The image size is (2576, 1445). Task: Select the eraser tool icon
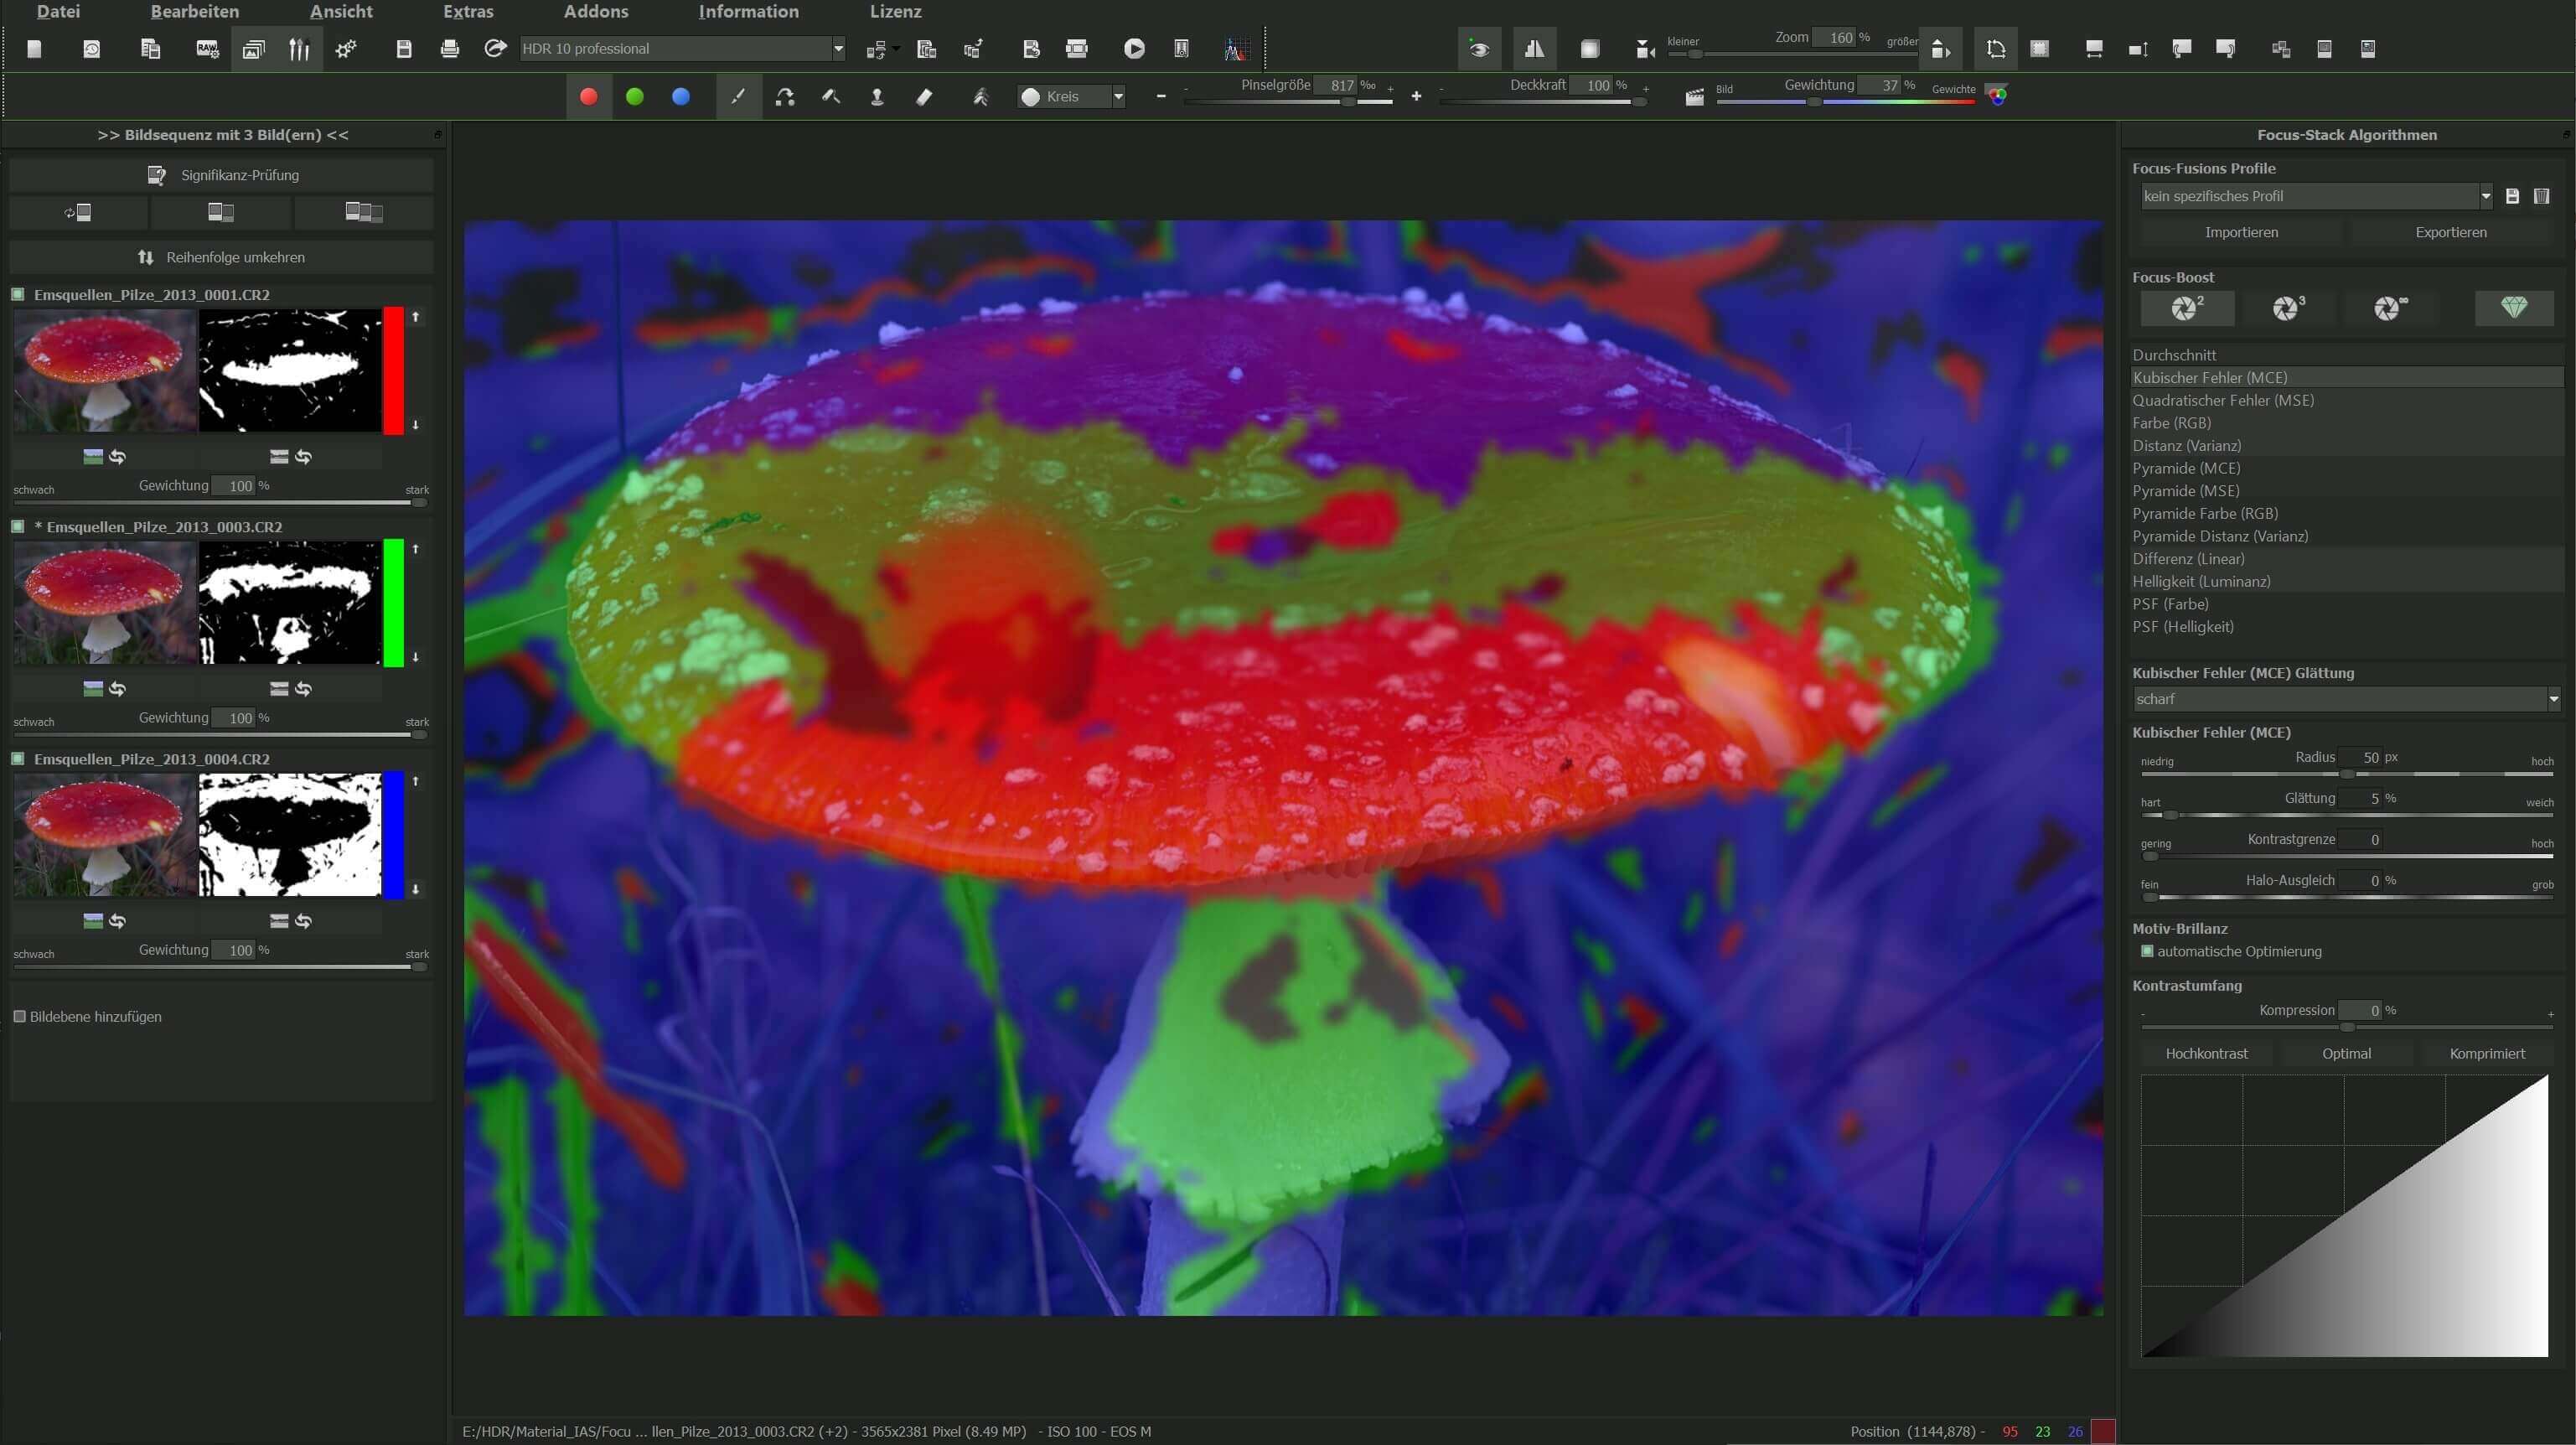924,97
